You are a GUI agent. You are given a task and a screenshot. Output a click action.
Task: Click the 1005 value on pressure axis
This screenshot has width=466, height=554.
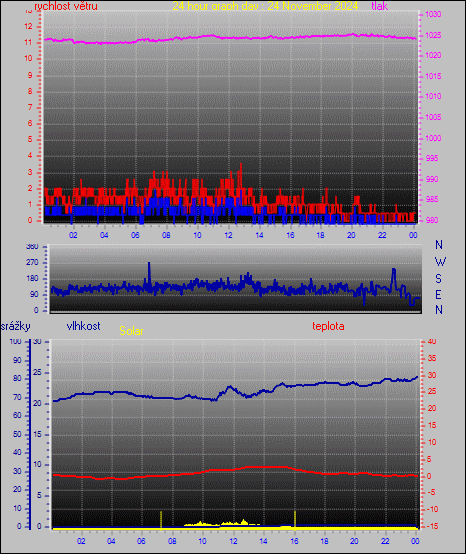point(433,117)
